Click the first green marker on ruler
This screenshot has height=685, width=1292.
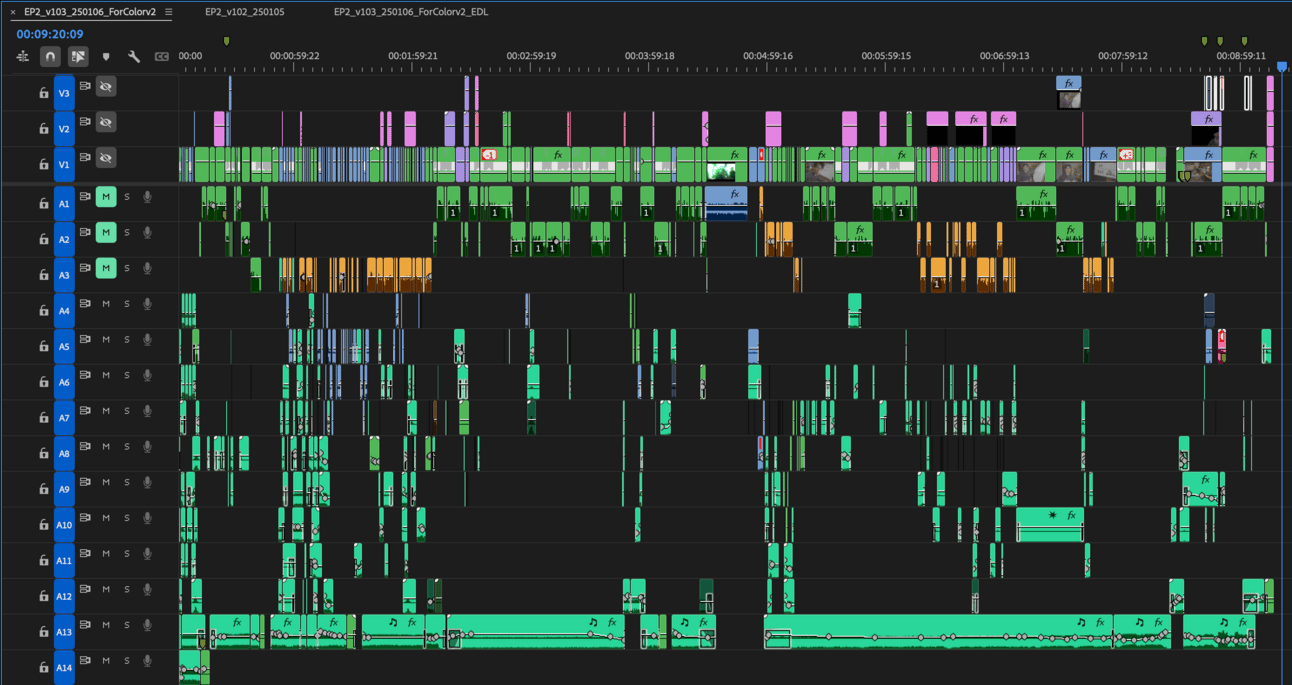coord(227,41)
